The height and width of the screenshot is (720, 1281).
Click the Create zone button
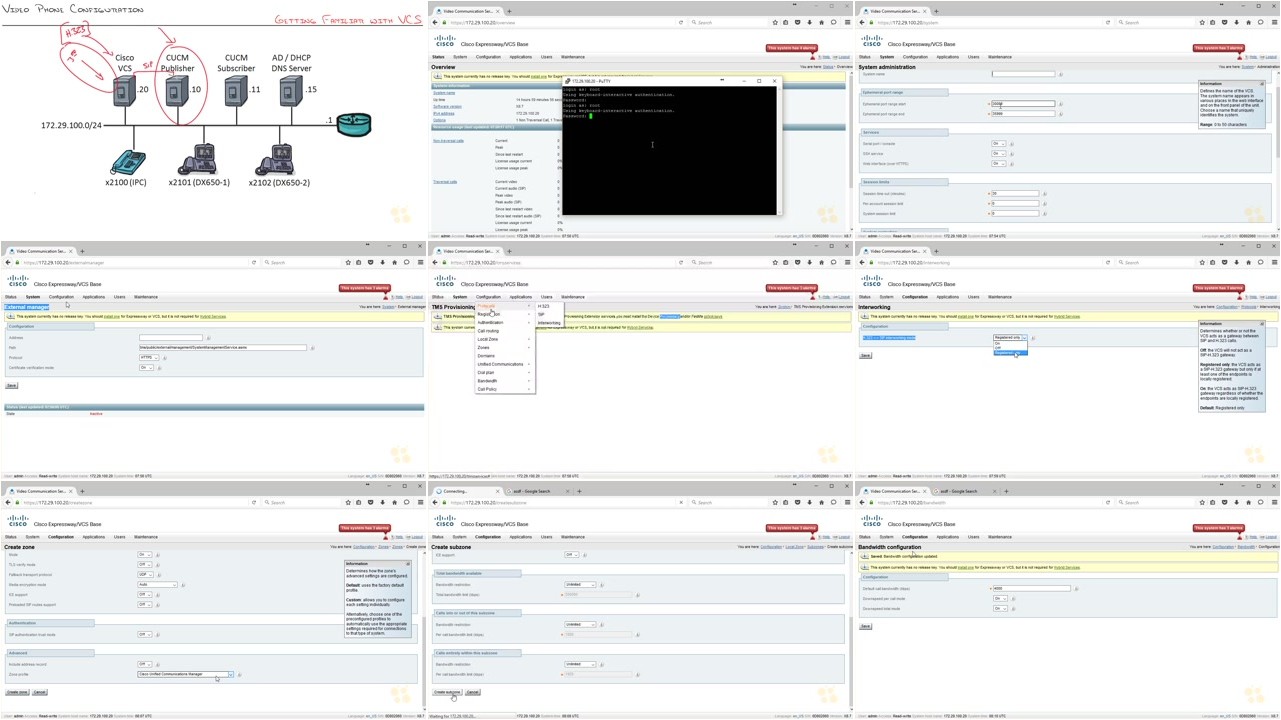click(17, 692)
